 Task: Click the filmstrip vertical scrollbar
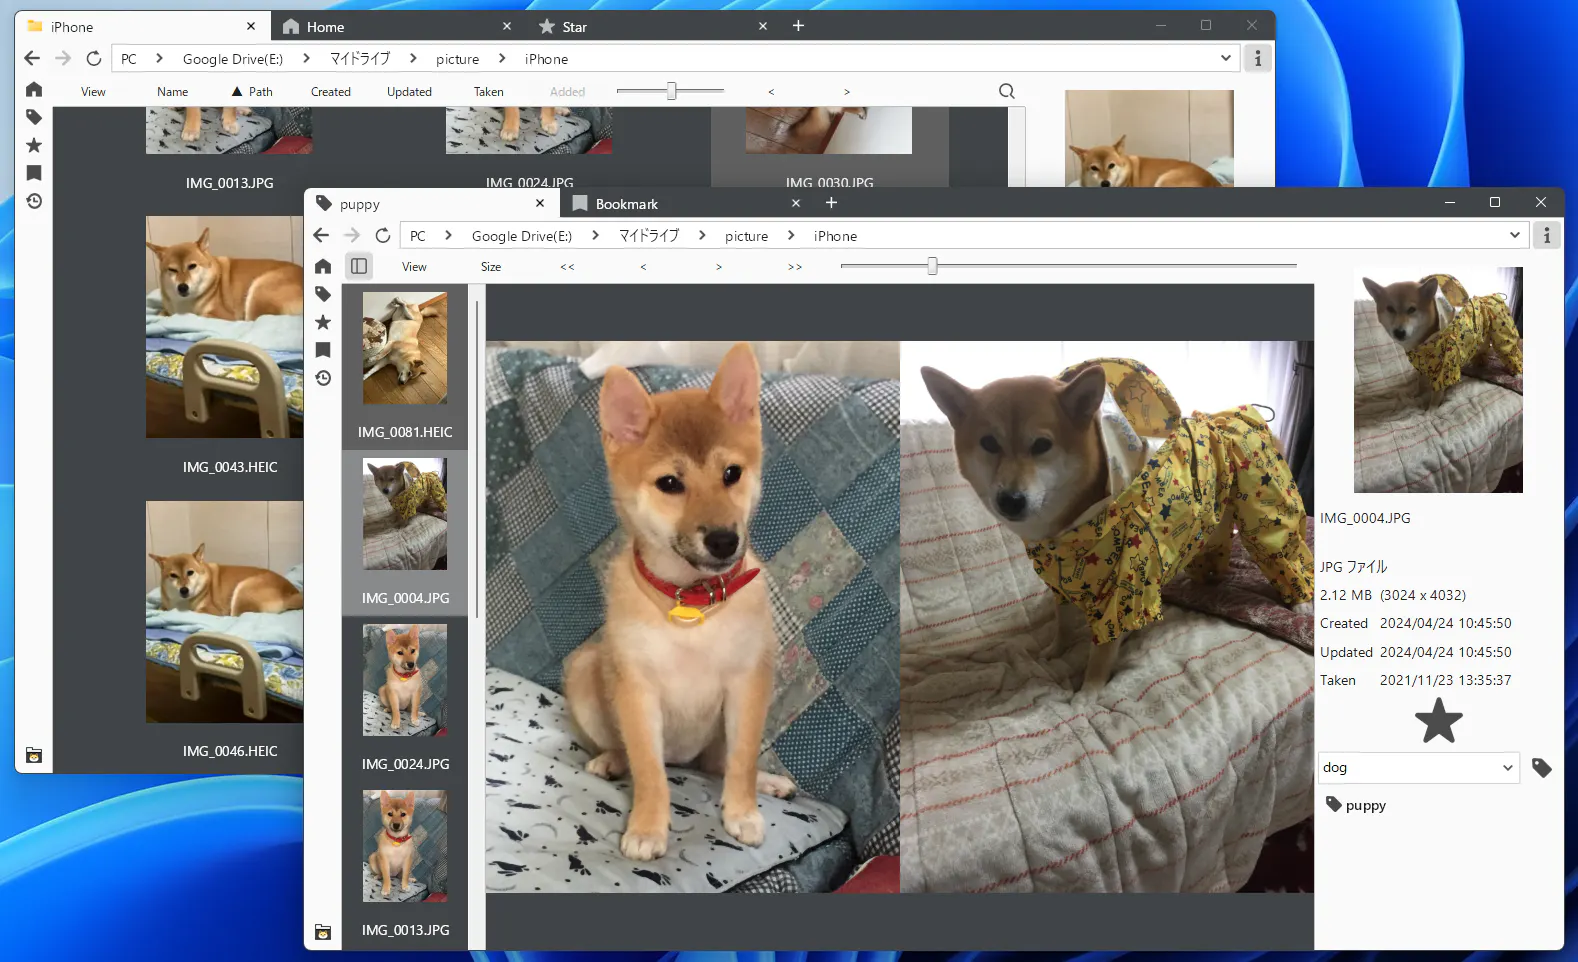click(477, 457)
